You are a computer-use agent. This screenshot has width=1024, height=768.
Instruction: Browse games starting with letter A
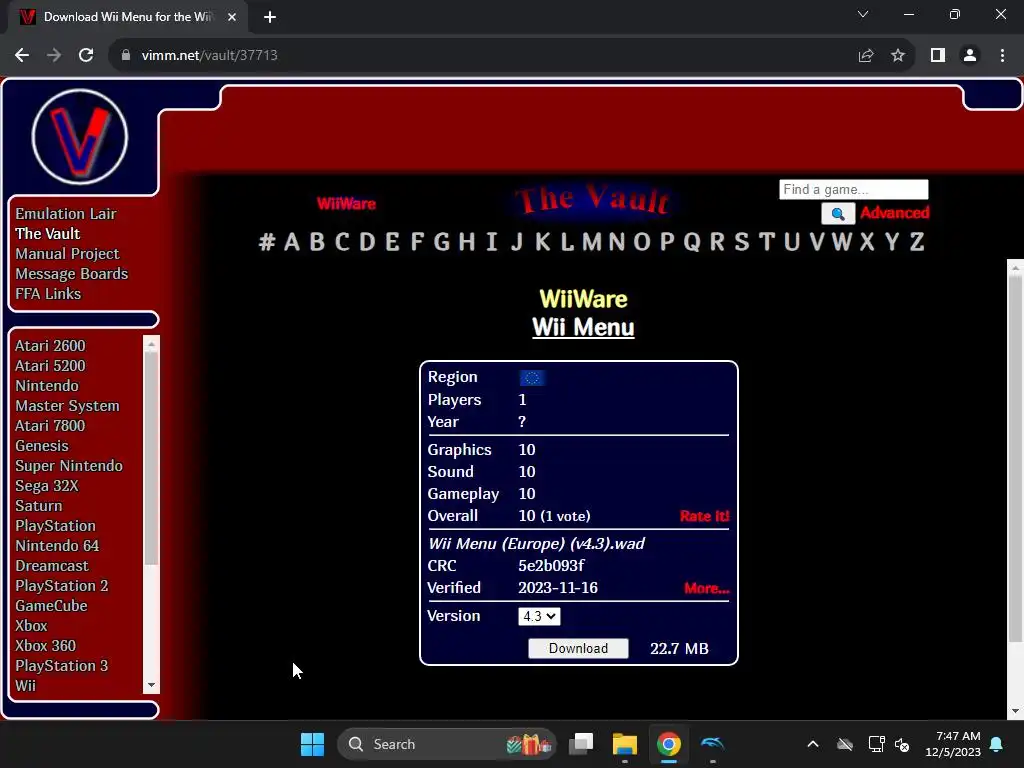pos(292,242)
